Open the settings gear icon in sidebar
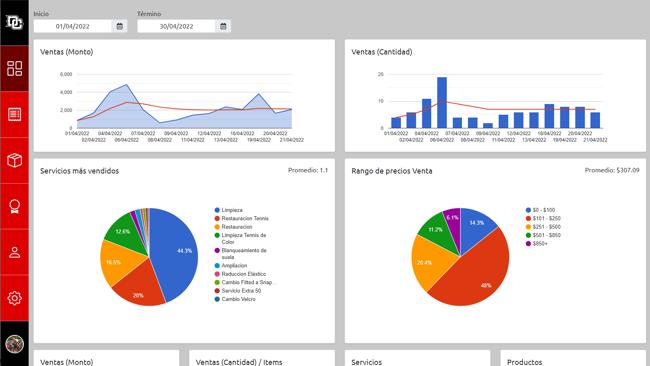 (15, 298)
